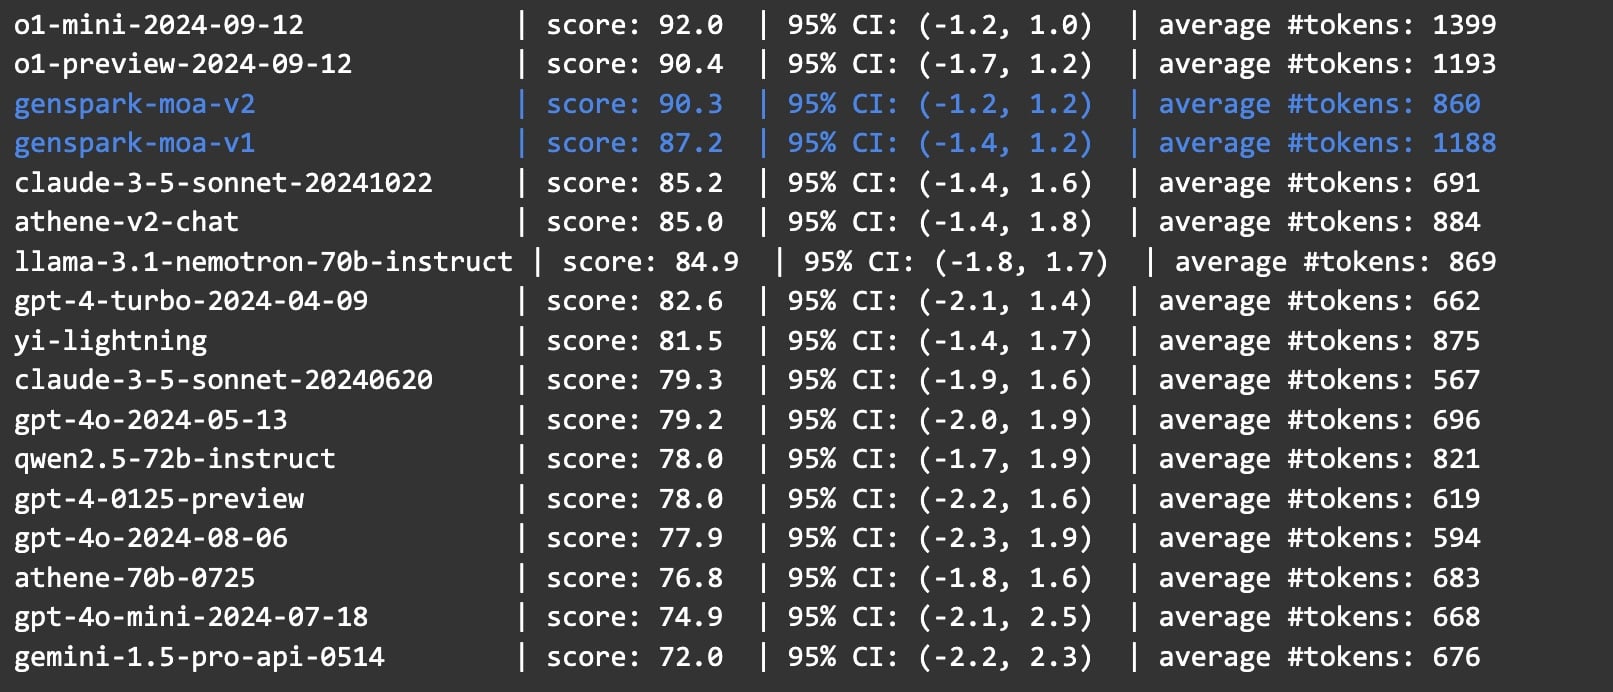This screenshot has width=1613, height=692.
Task: Select the genspark-moa-v2 model name
Action: tap(135, 104)
